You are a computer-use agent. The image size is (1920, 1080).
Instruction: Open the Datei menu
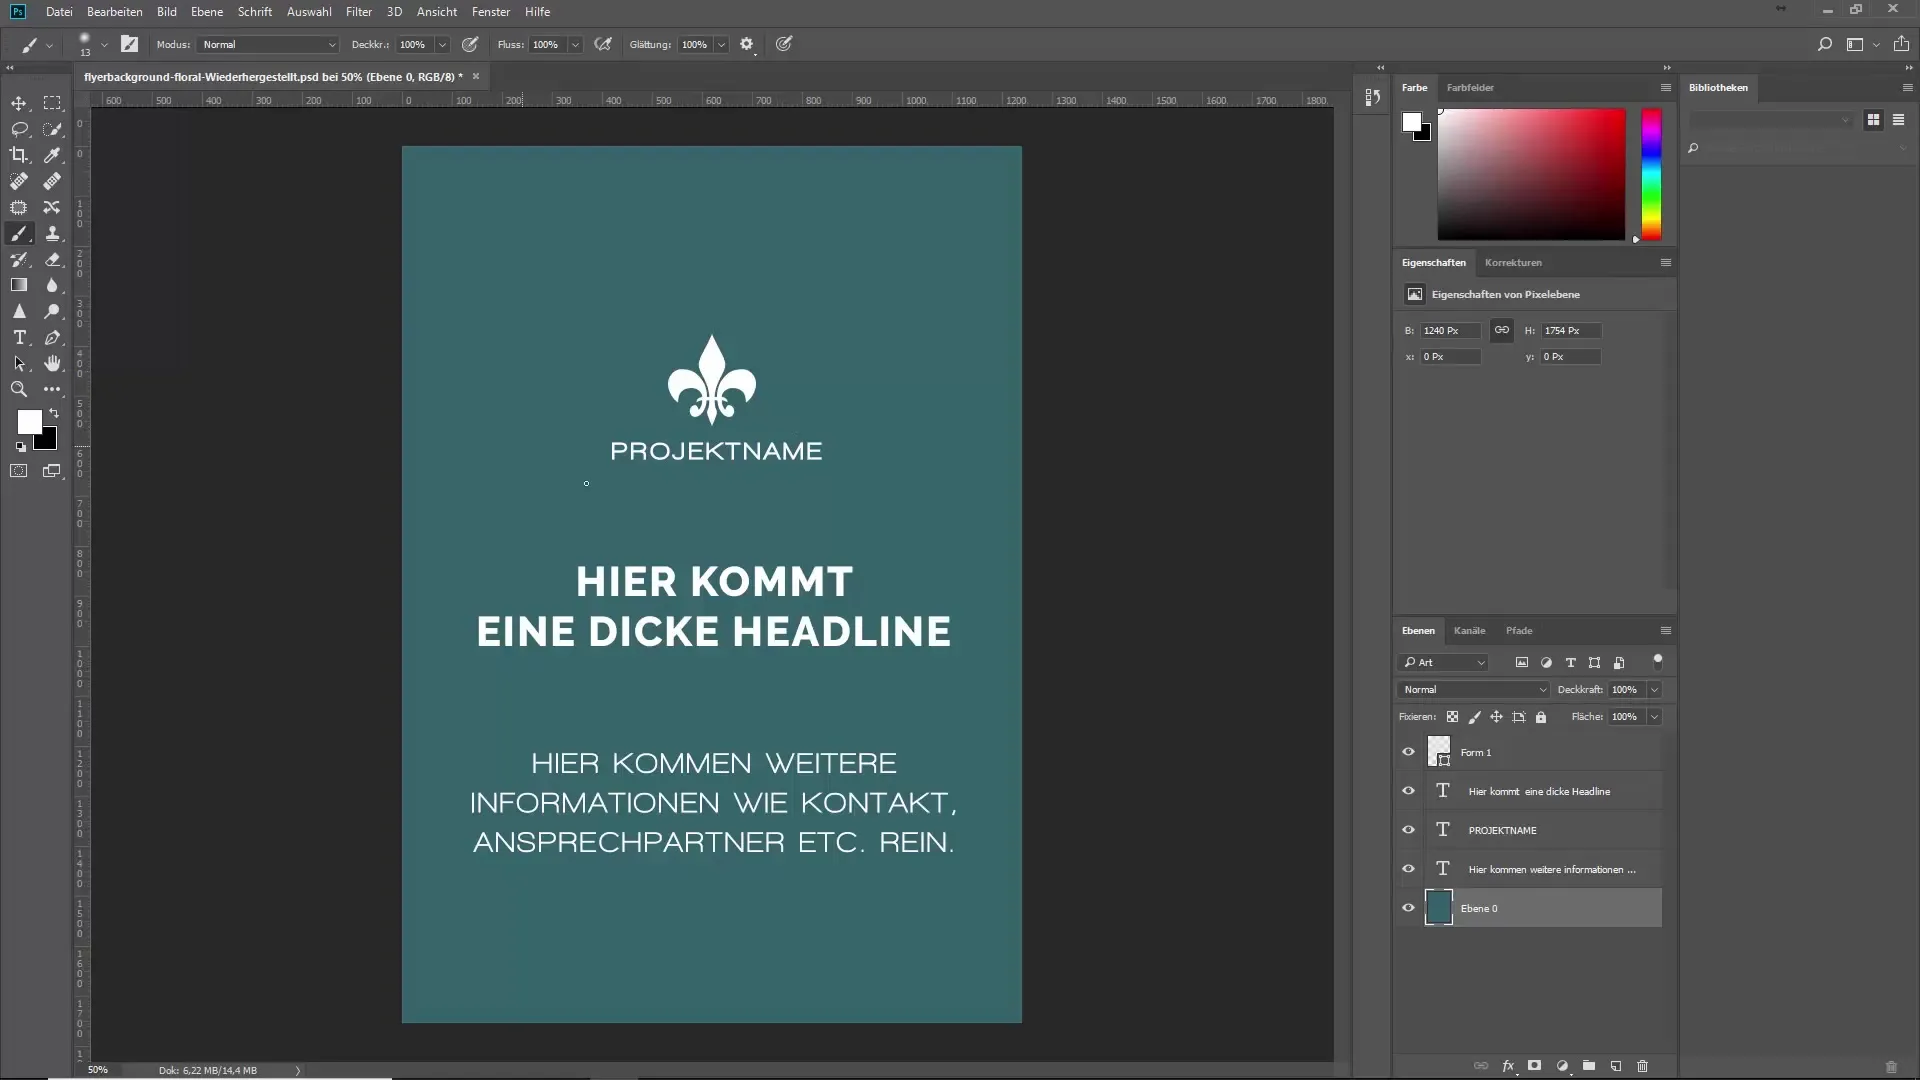tap(59, 12)
